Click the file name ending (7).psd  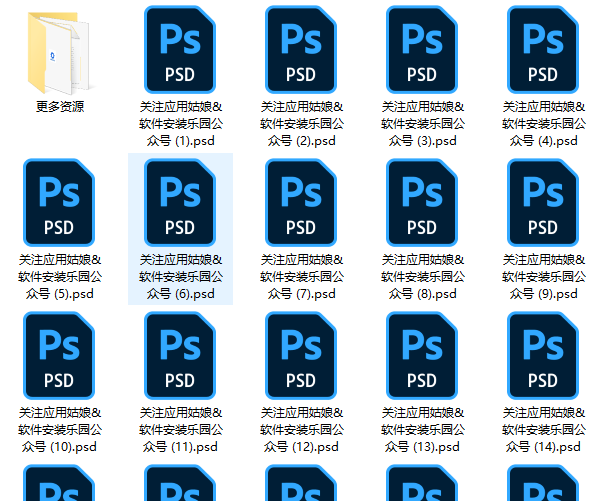click(x=302, y=277)
